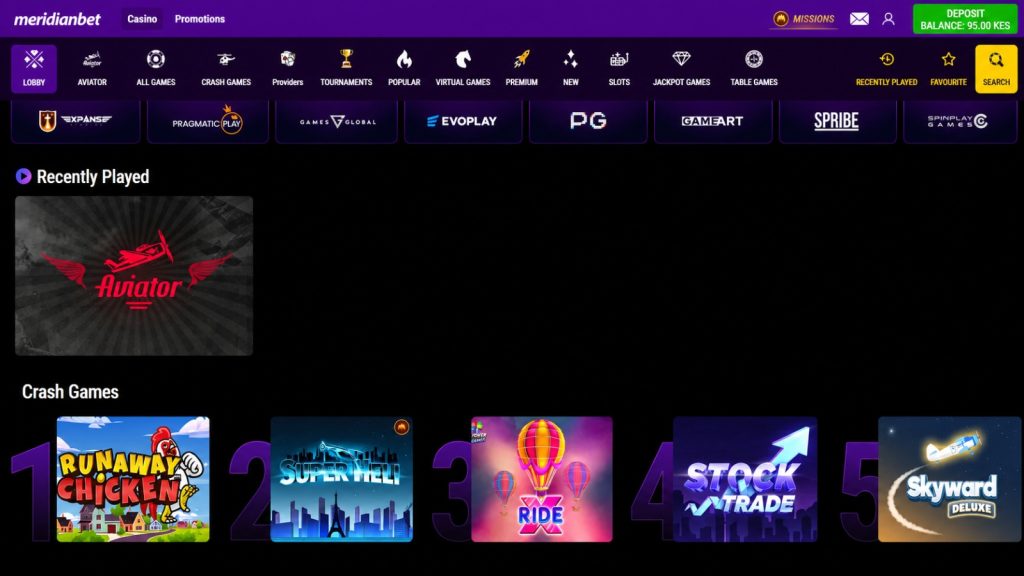Filter by the Evoplay provider logo
The image size is (1024, 576).
coord(462,121)
